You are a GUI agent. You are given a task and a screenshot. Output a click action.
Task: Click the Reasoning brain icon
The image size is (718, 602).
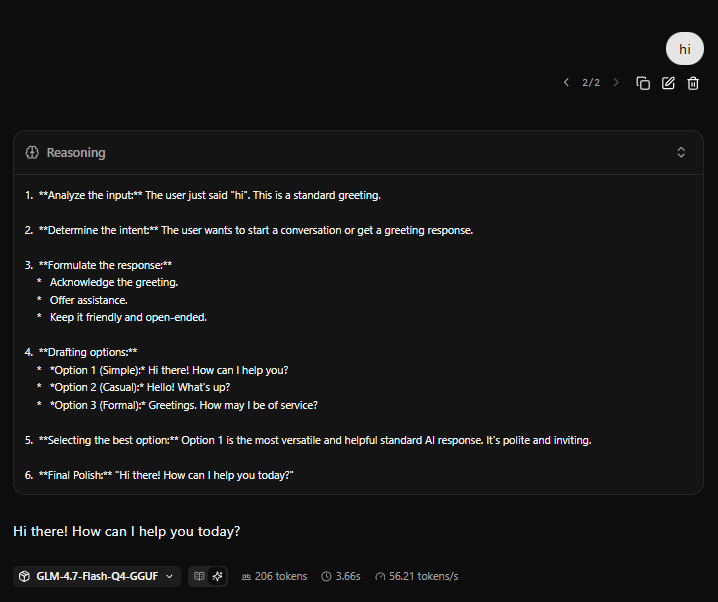point(32,152)
